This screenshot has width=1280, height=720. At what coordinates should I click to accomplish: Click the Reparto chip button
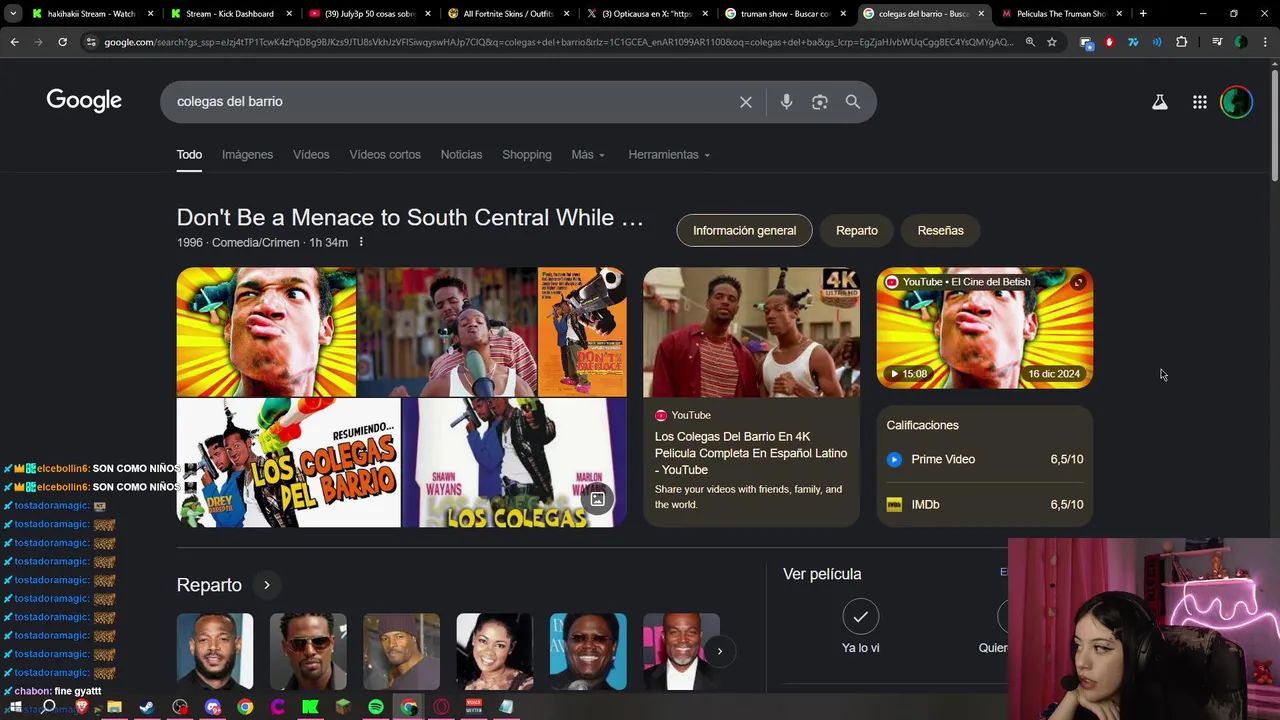tap(857, 231)
